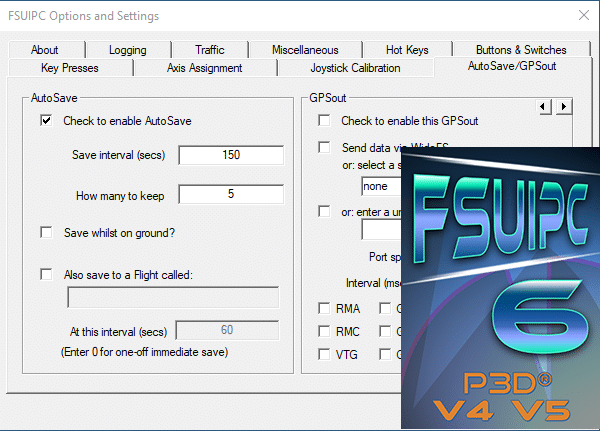
Task: Enable Send data via WideFS checkbox
Action: coord(324,148)
